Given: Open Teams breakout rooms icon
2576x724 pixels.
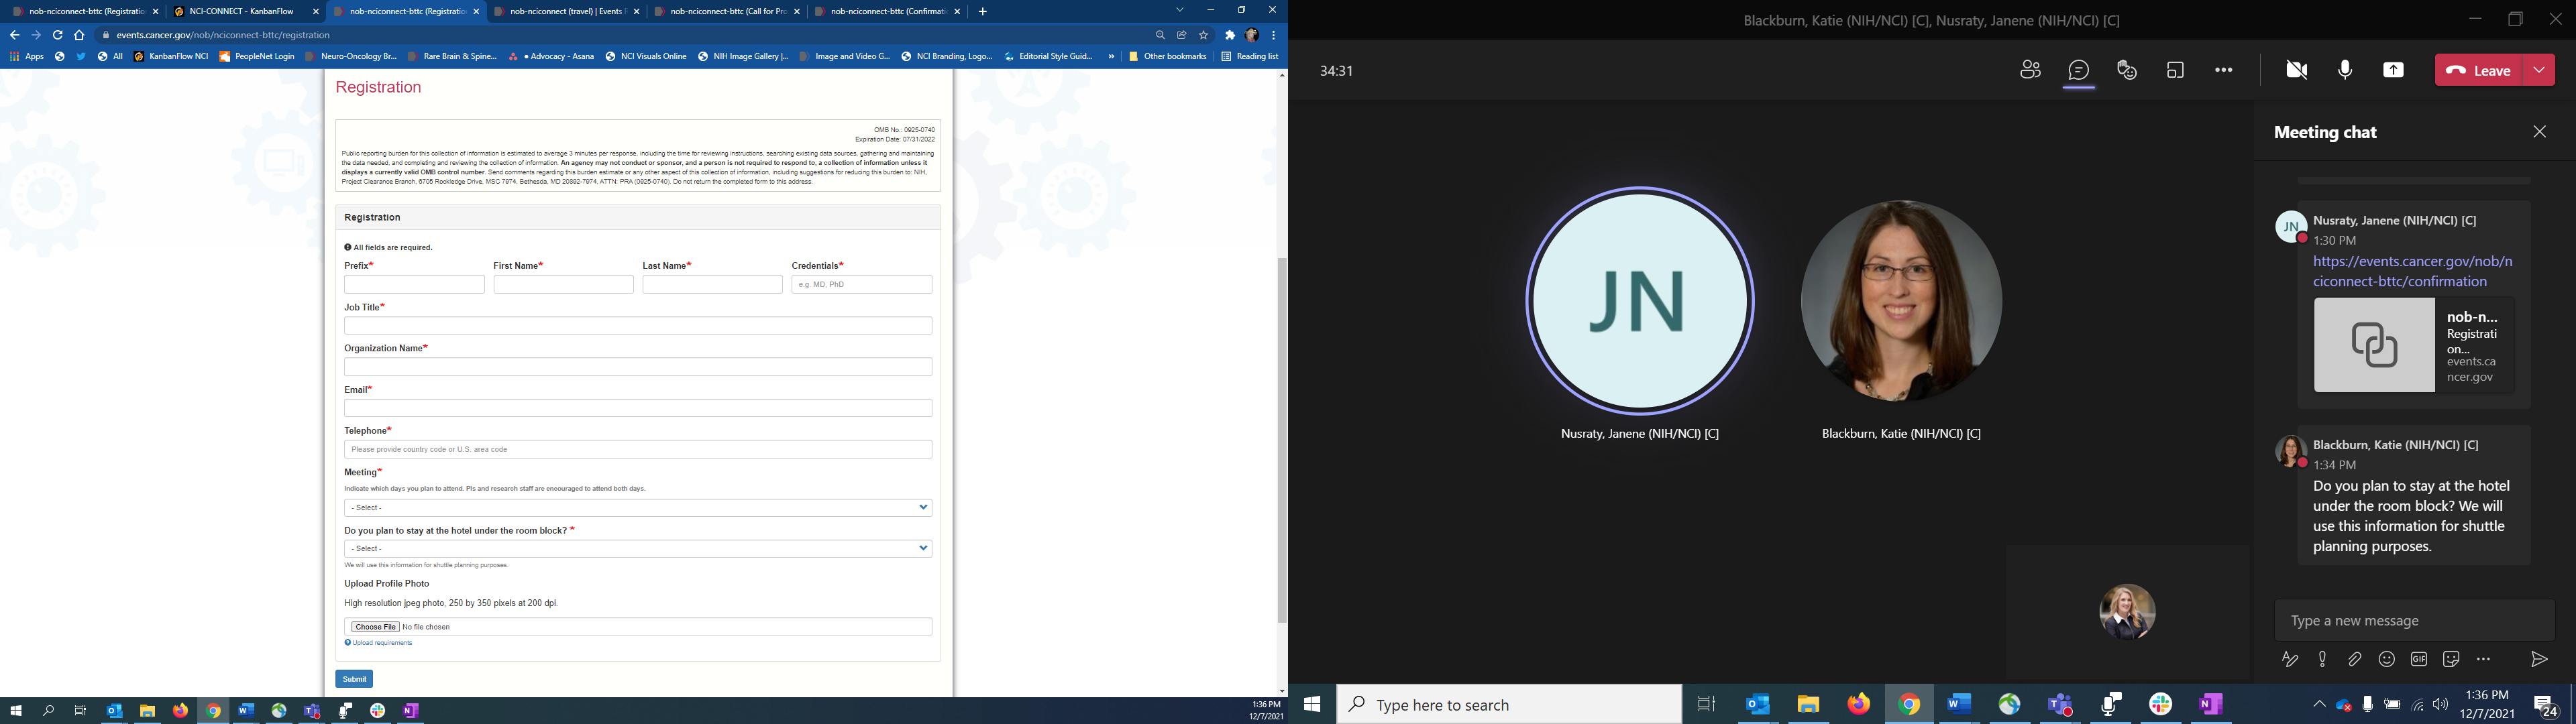Looking at the screenshot, I should click(x=2175, y=70).
